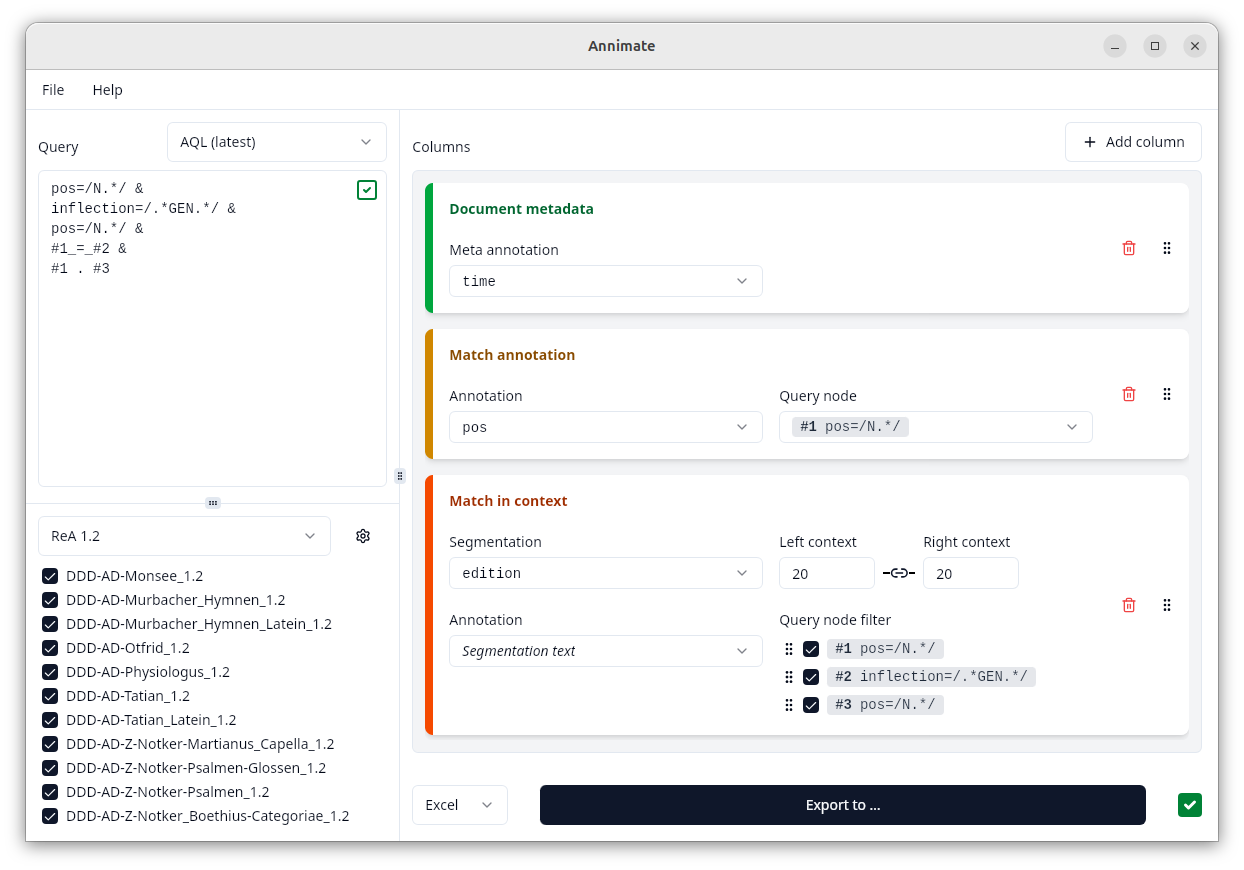Screen dimensions: 1244x870
Task: Open the Meta annotation time dropdown
Action: tap(606, 281)
